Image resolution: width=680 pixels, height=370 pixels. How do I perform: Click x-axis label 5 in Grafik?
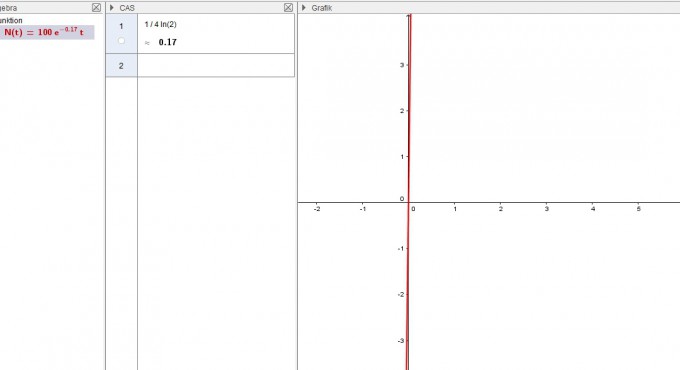pos(638,209)
